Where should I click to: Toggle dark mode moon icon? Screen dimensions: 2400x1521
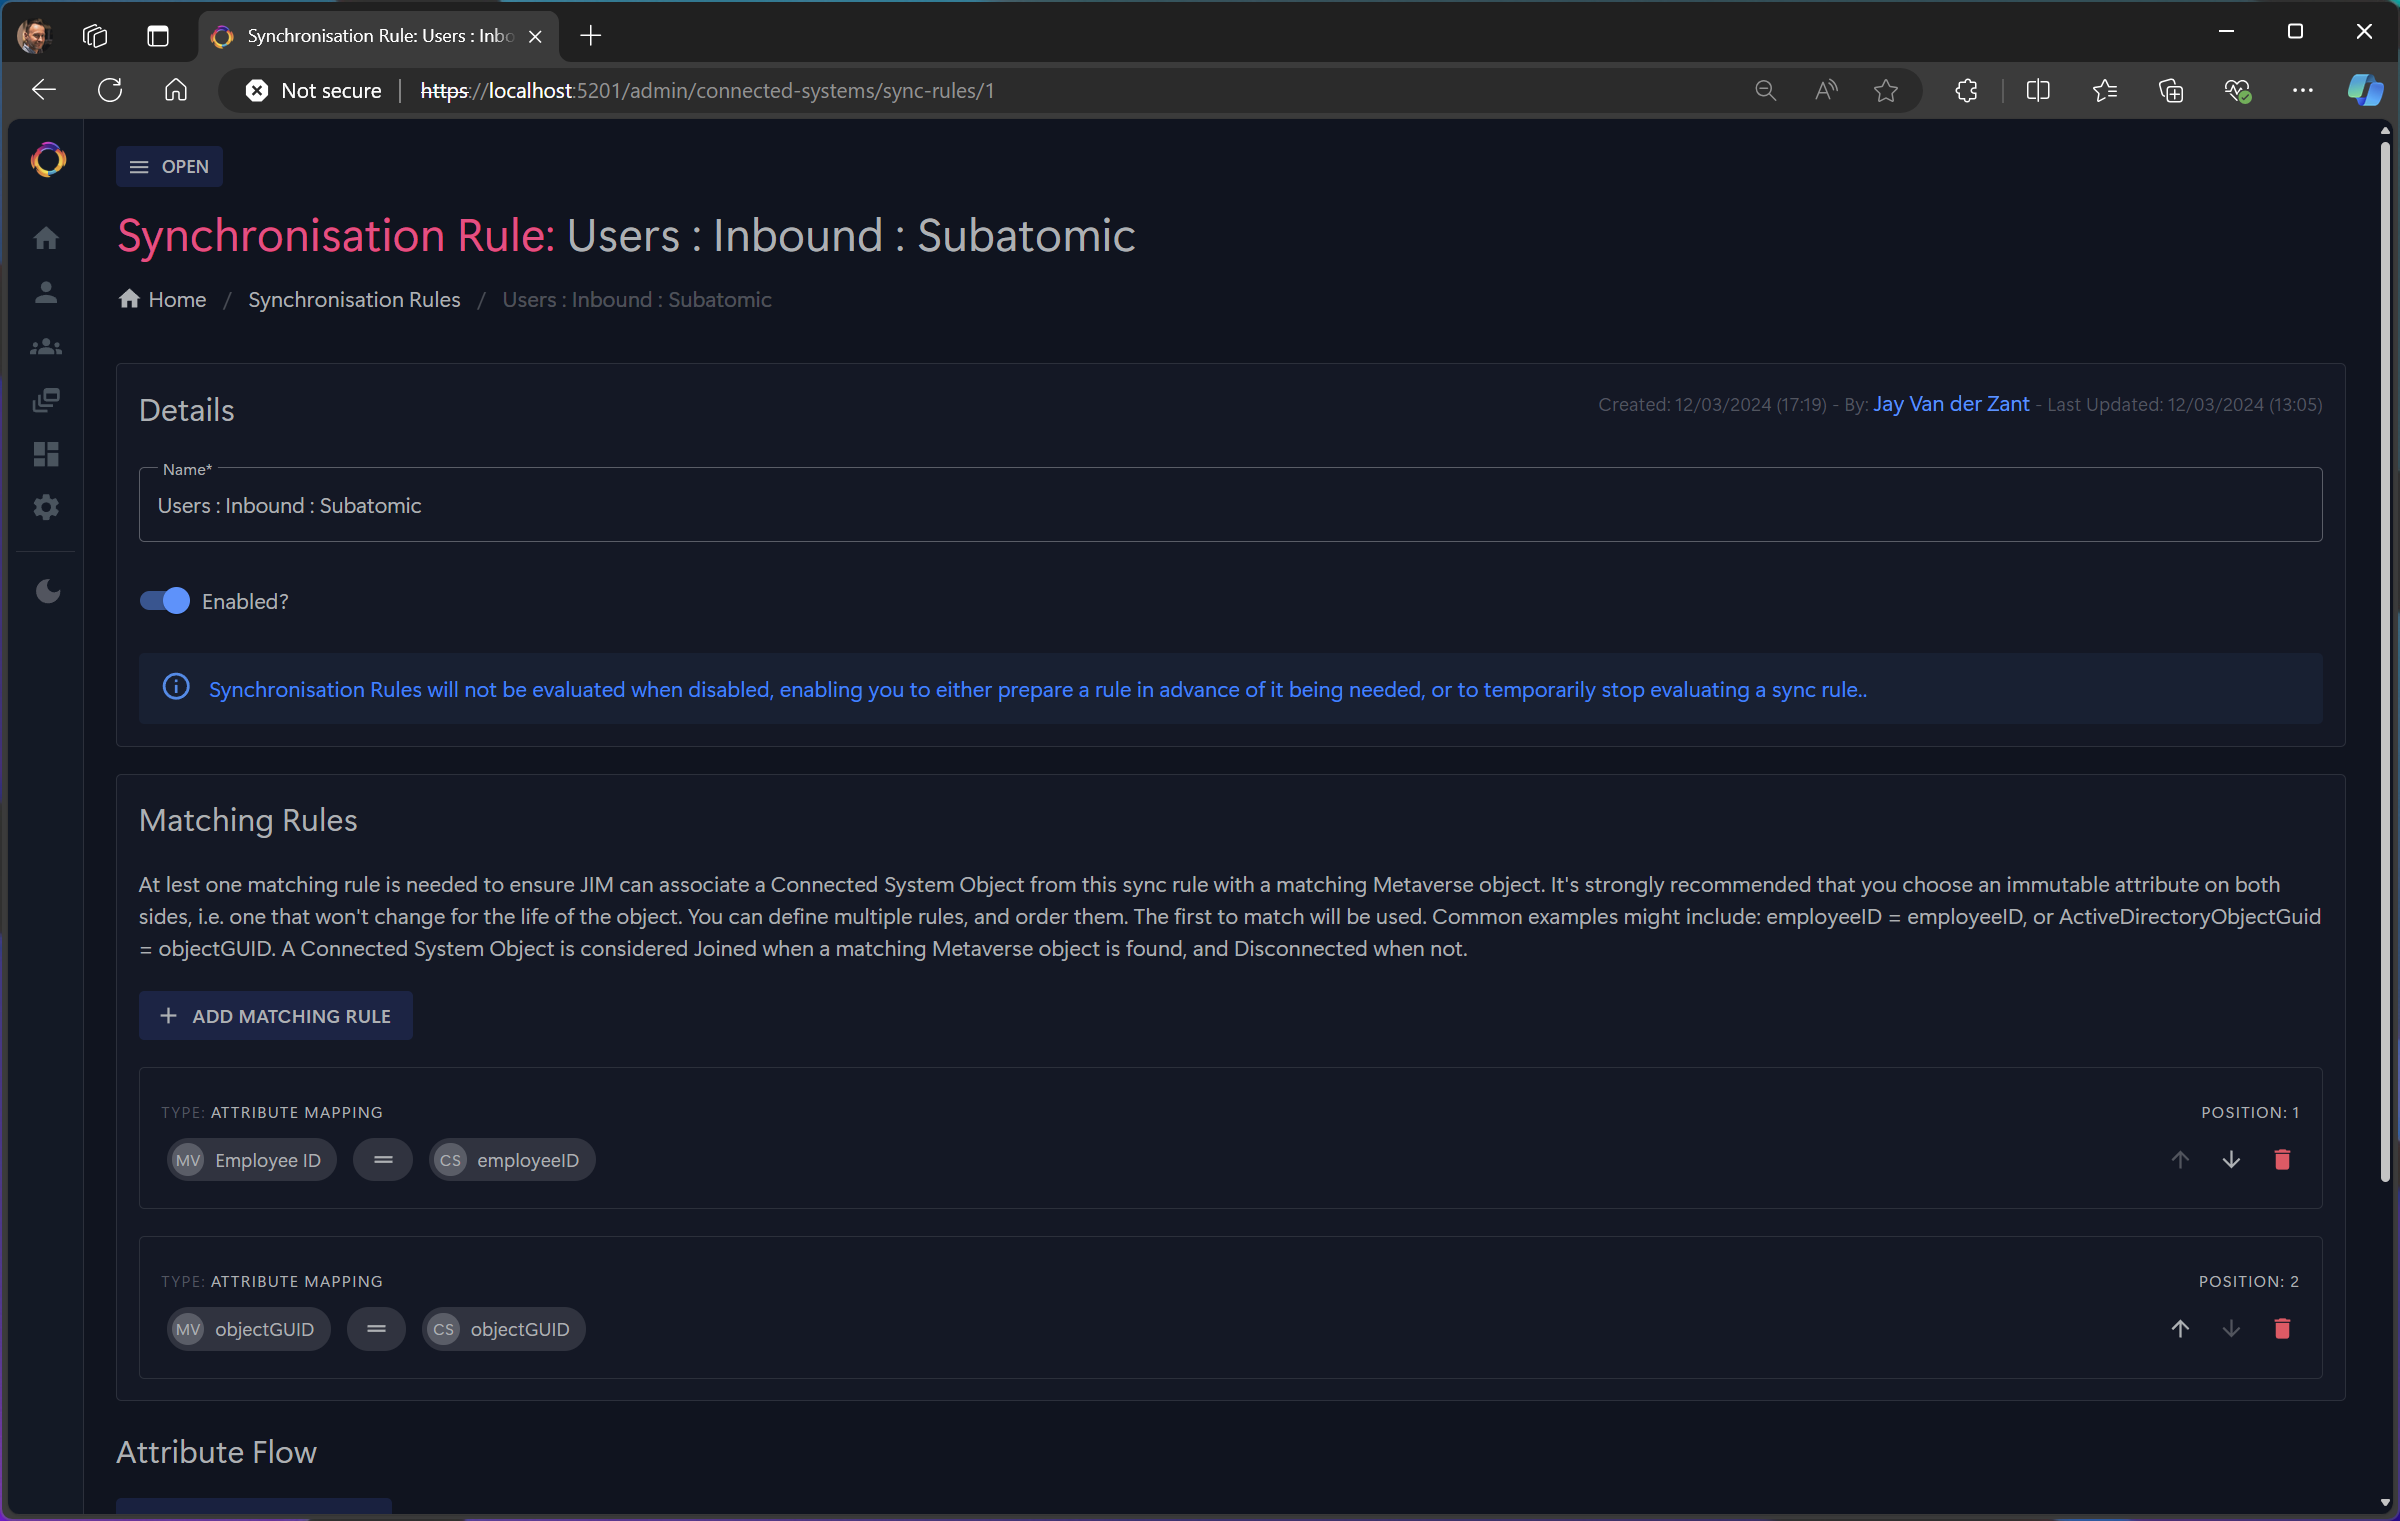[x=47, y=592]
